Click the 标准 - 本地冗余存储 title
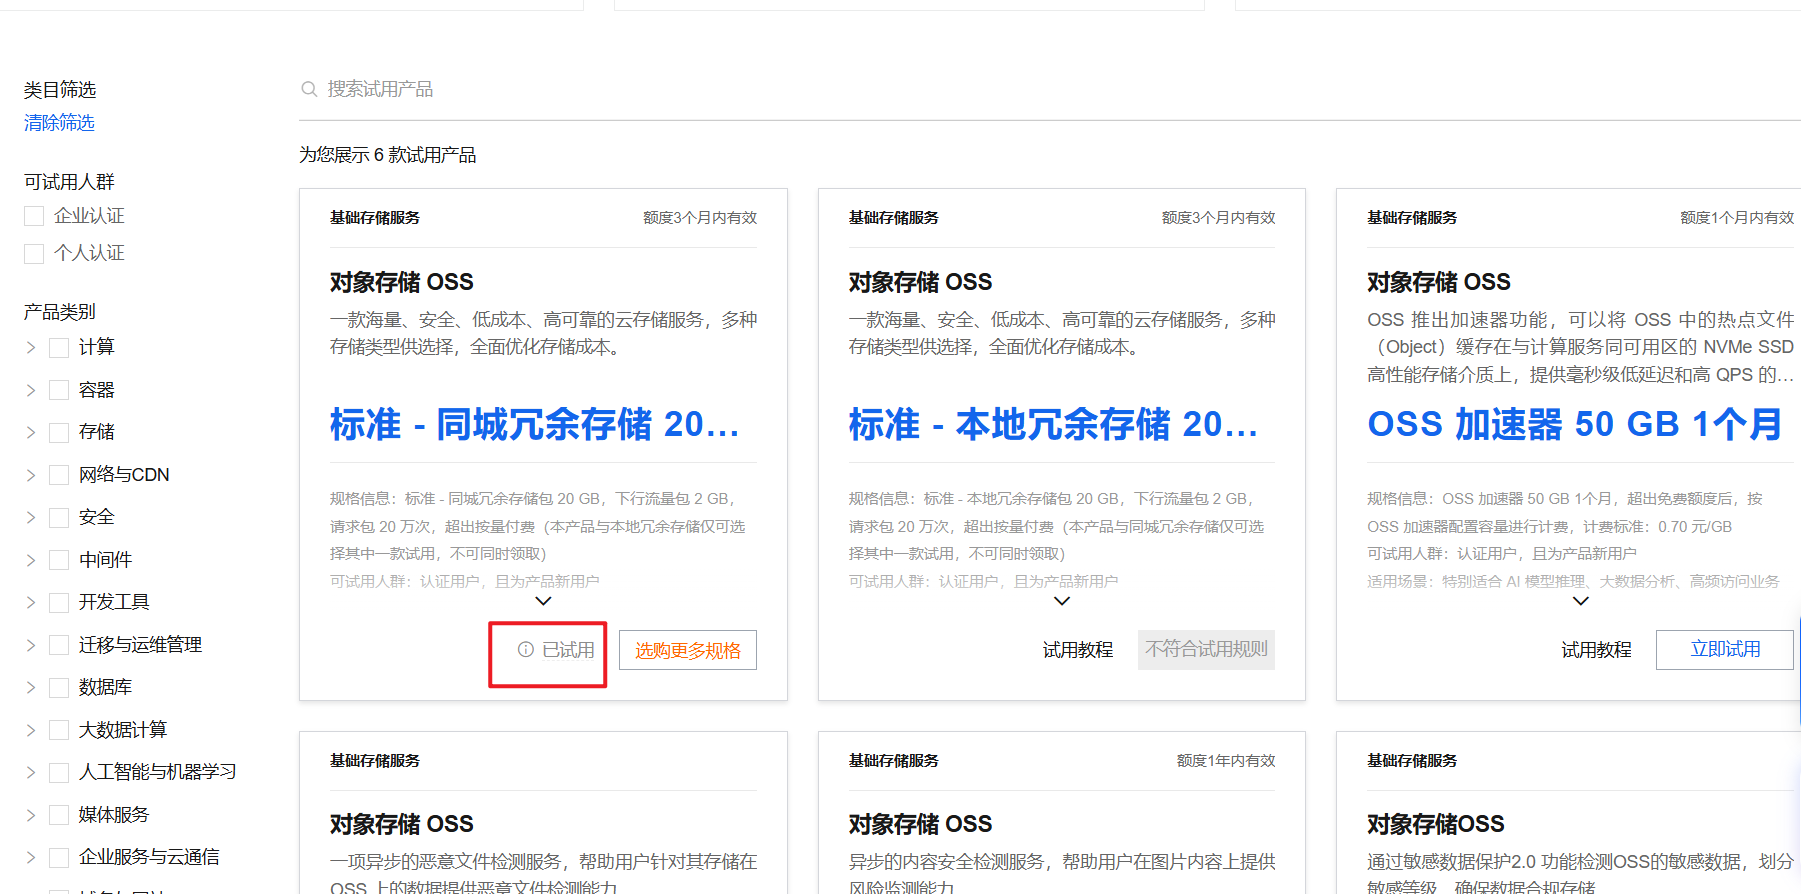 pyautogui.click(x=1054, y=424)
